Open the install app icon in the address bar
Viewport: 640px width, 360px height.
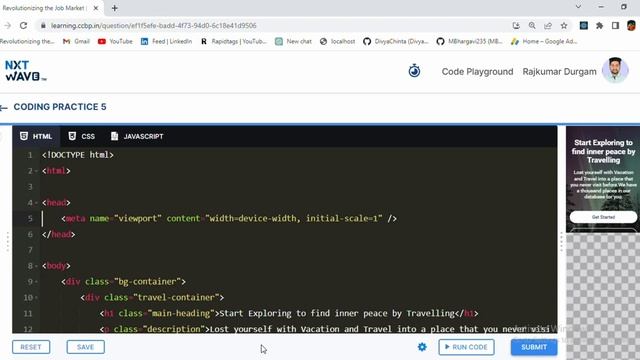tap(516, 25)
